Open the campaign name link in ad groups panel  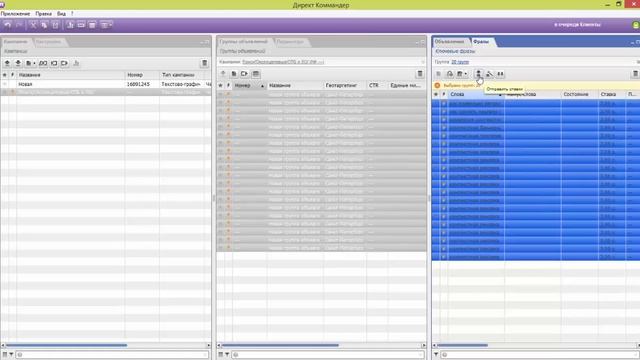pos(282,62)
